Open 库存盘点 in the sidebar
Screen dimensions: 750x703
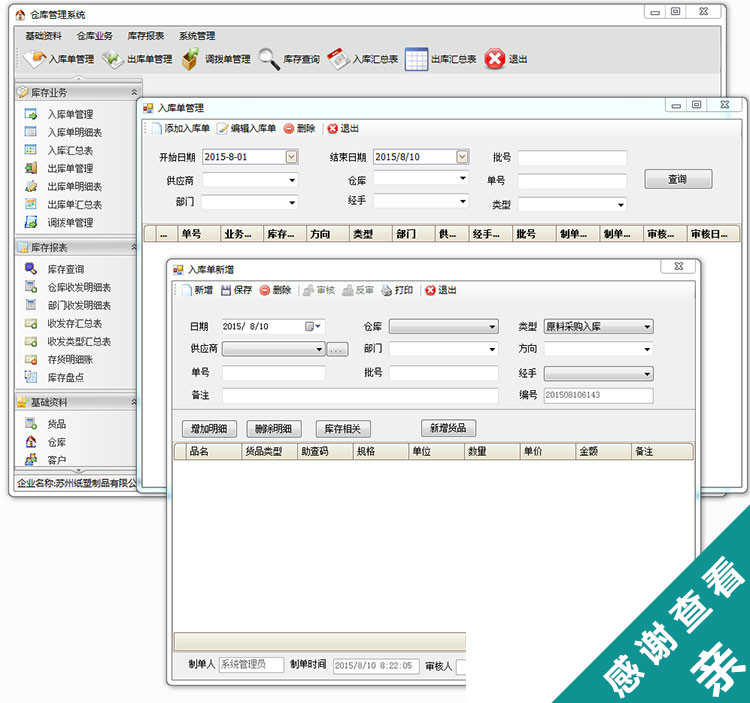66,377
